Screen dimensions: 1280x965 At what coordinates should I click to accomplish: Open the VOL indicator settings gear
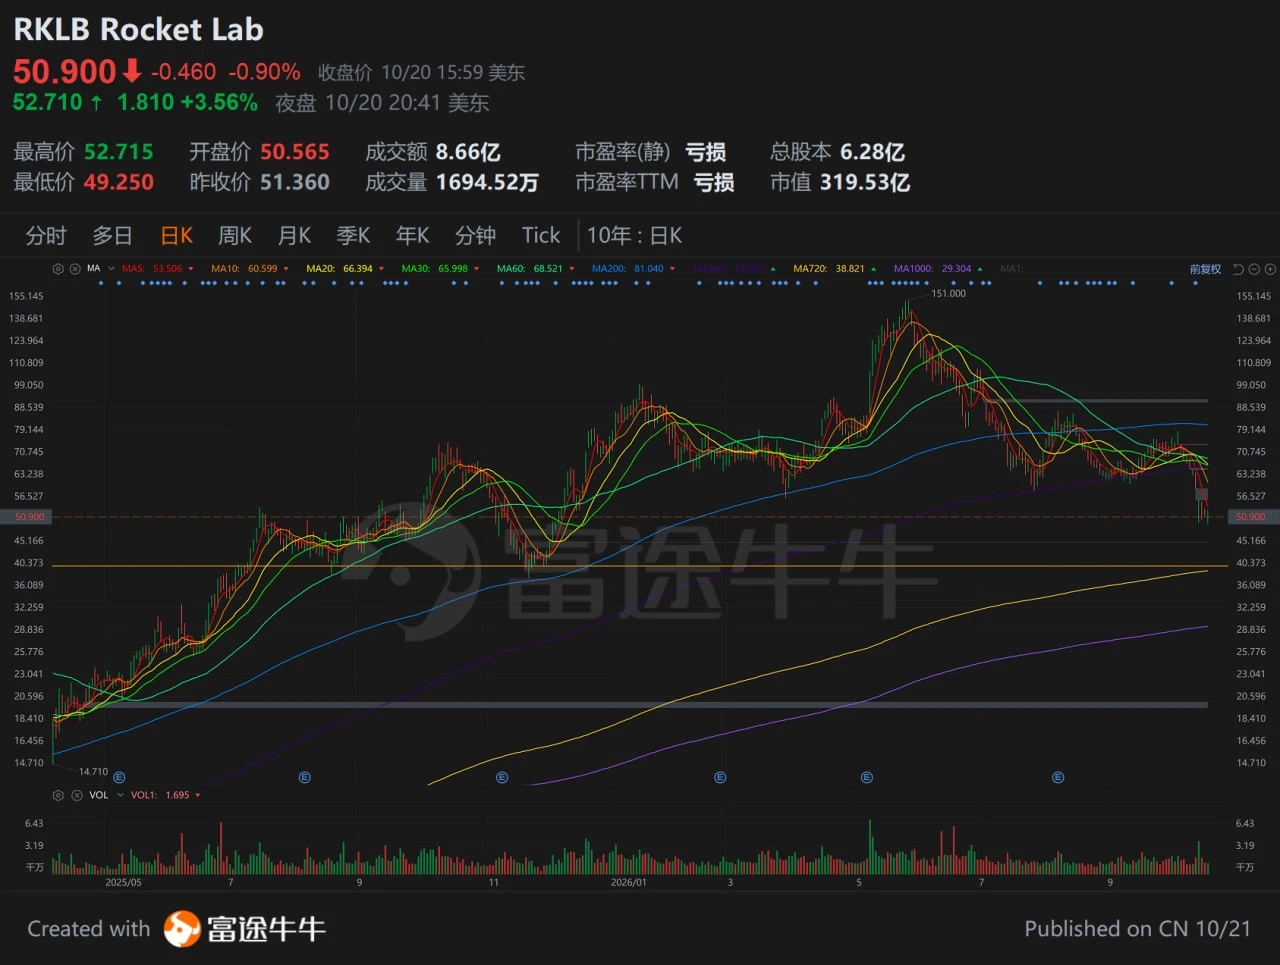coord(58,795)
